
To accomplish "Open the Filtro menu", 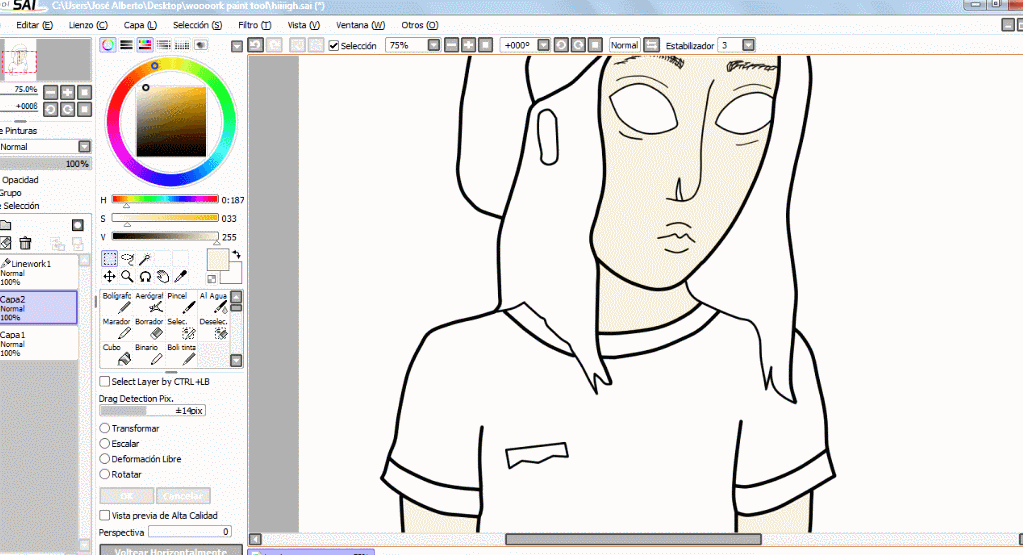I will (x=254, y=25).
